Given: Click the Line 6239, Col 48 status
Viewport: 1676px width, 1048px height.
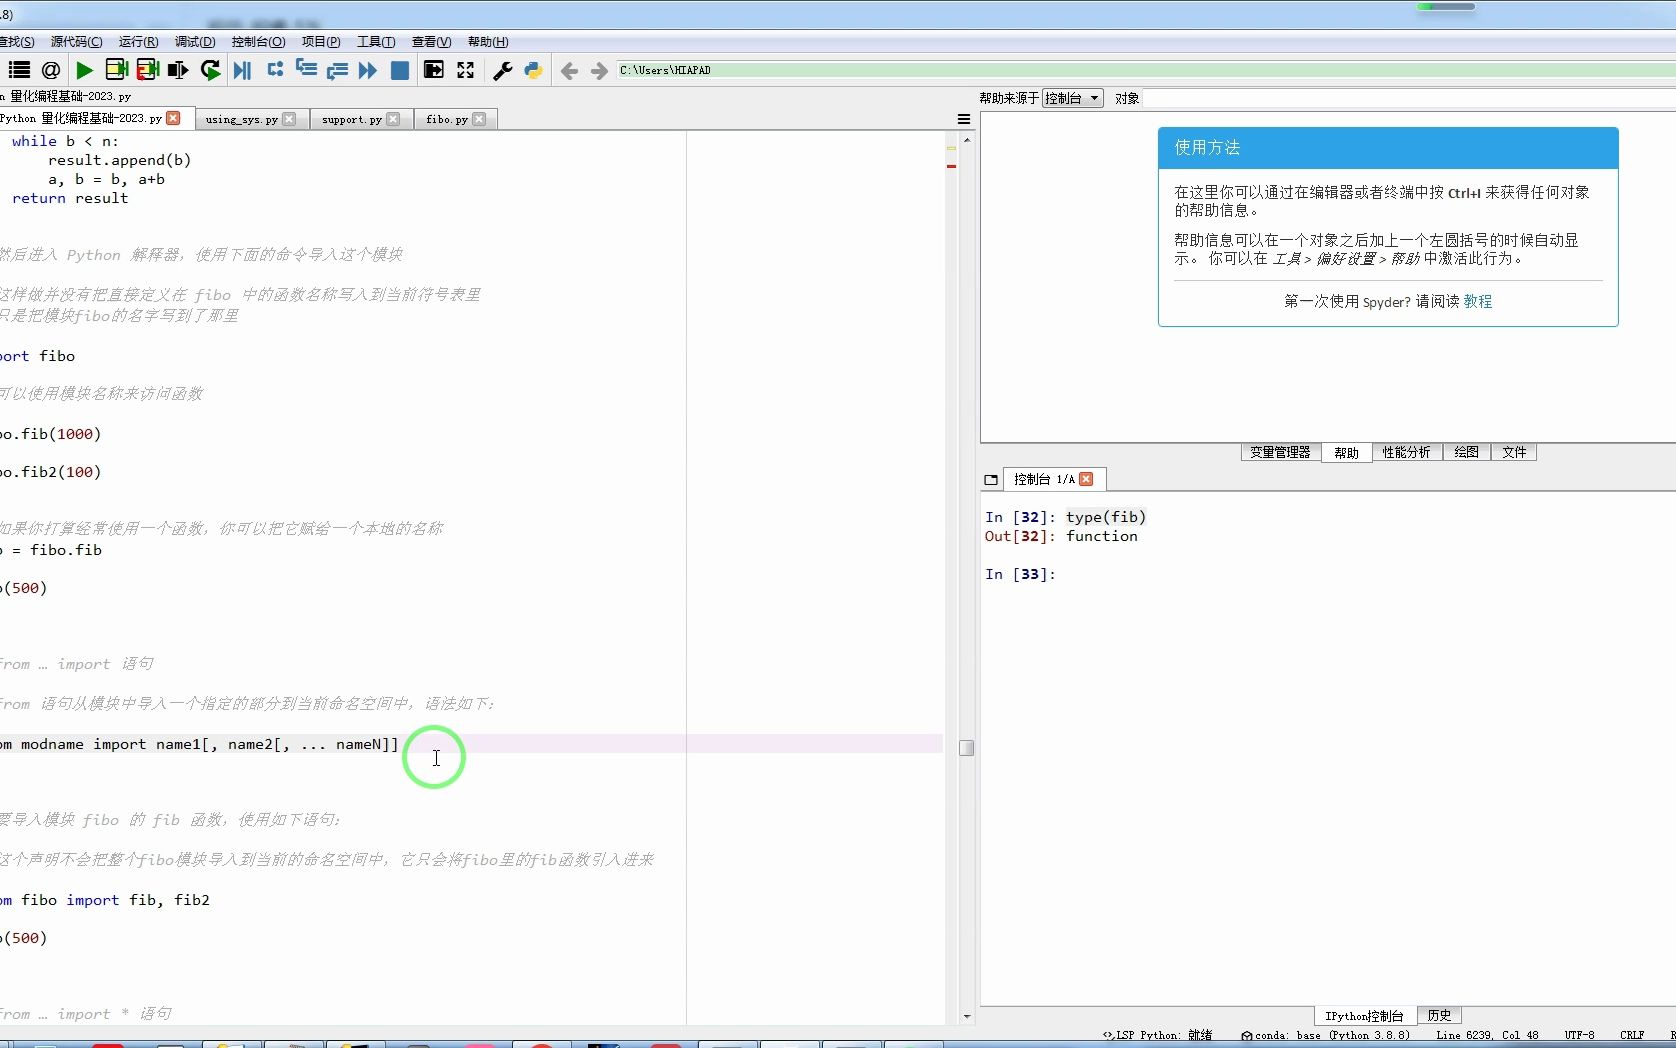Looking at the screenshot, I should (1487, 1035).
